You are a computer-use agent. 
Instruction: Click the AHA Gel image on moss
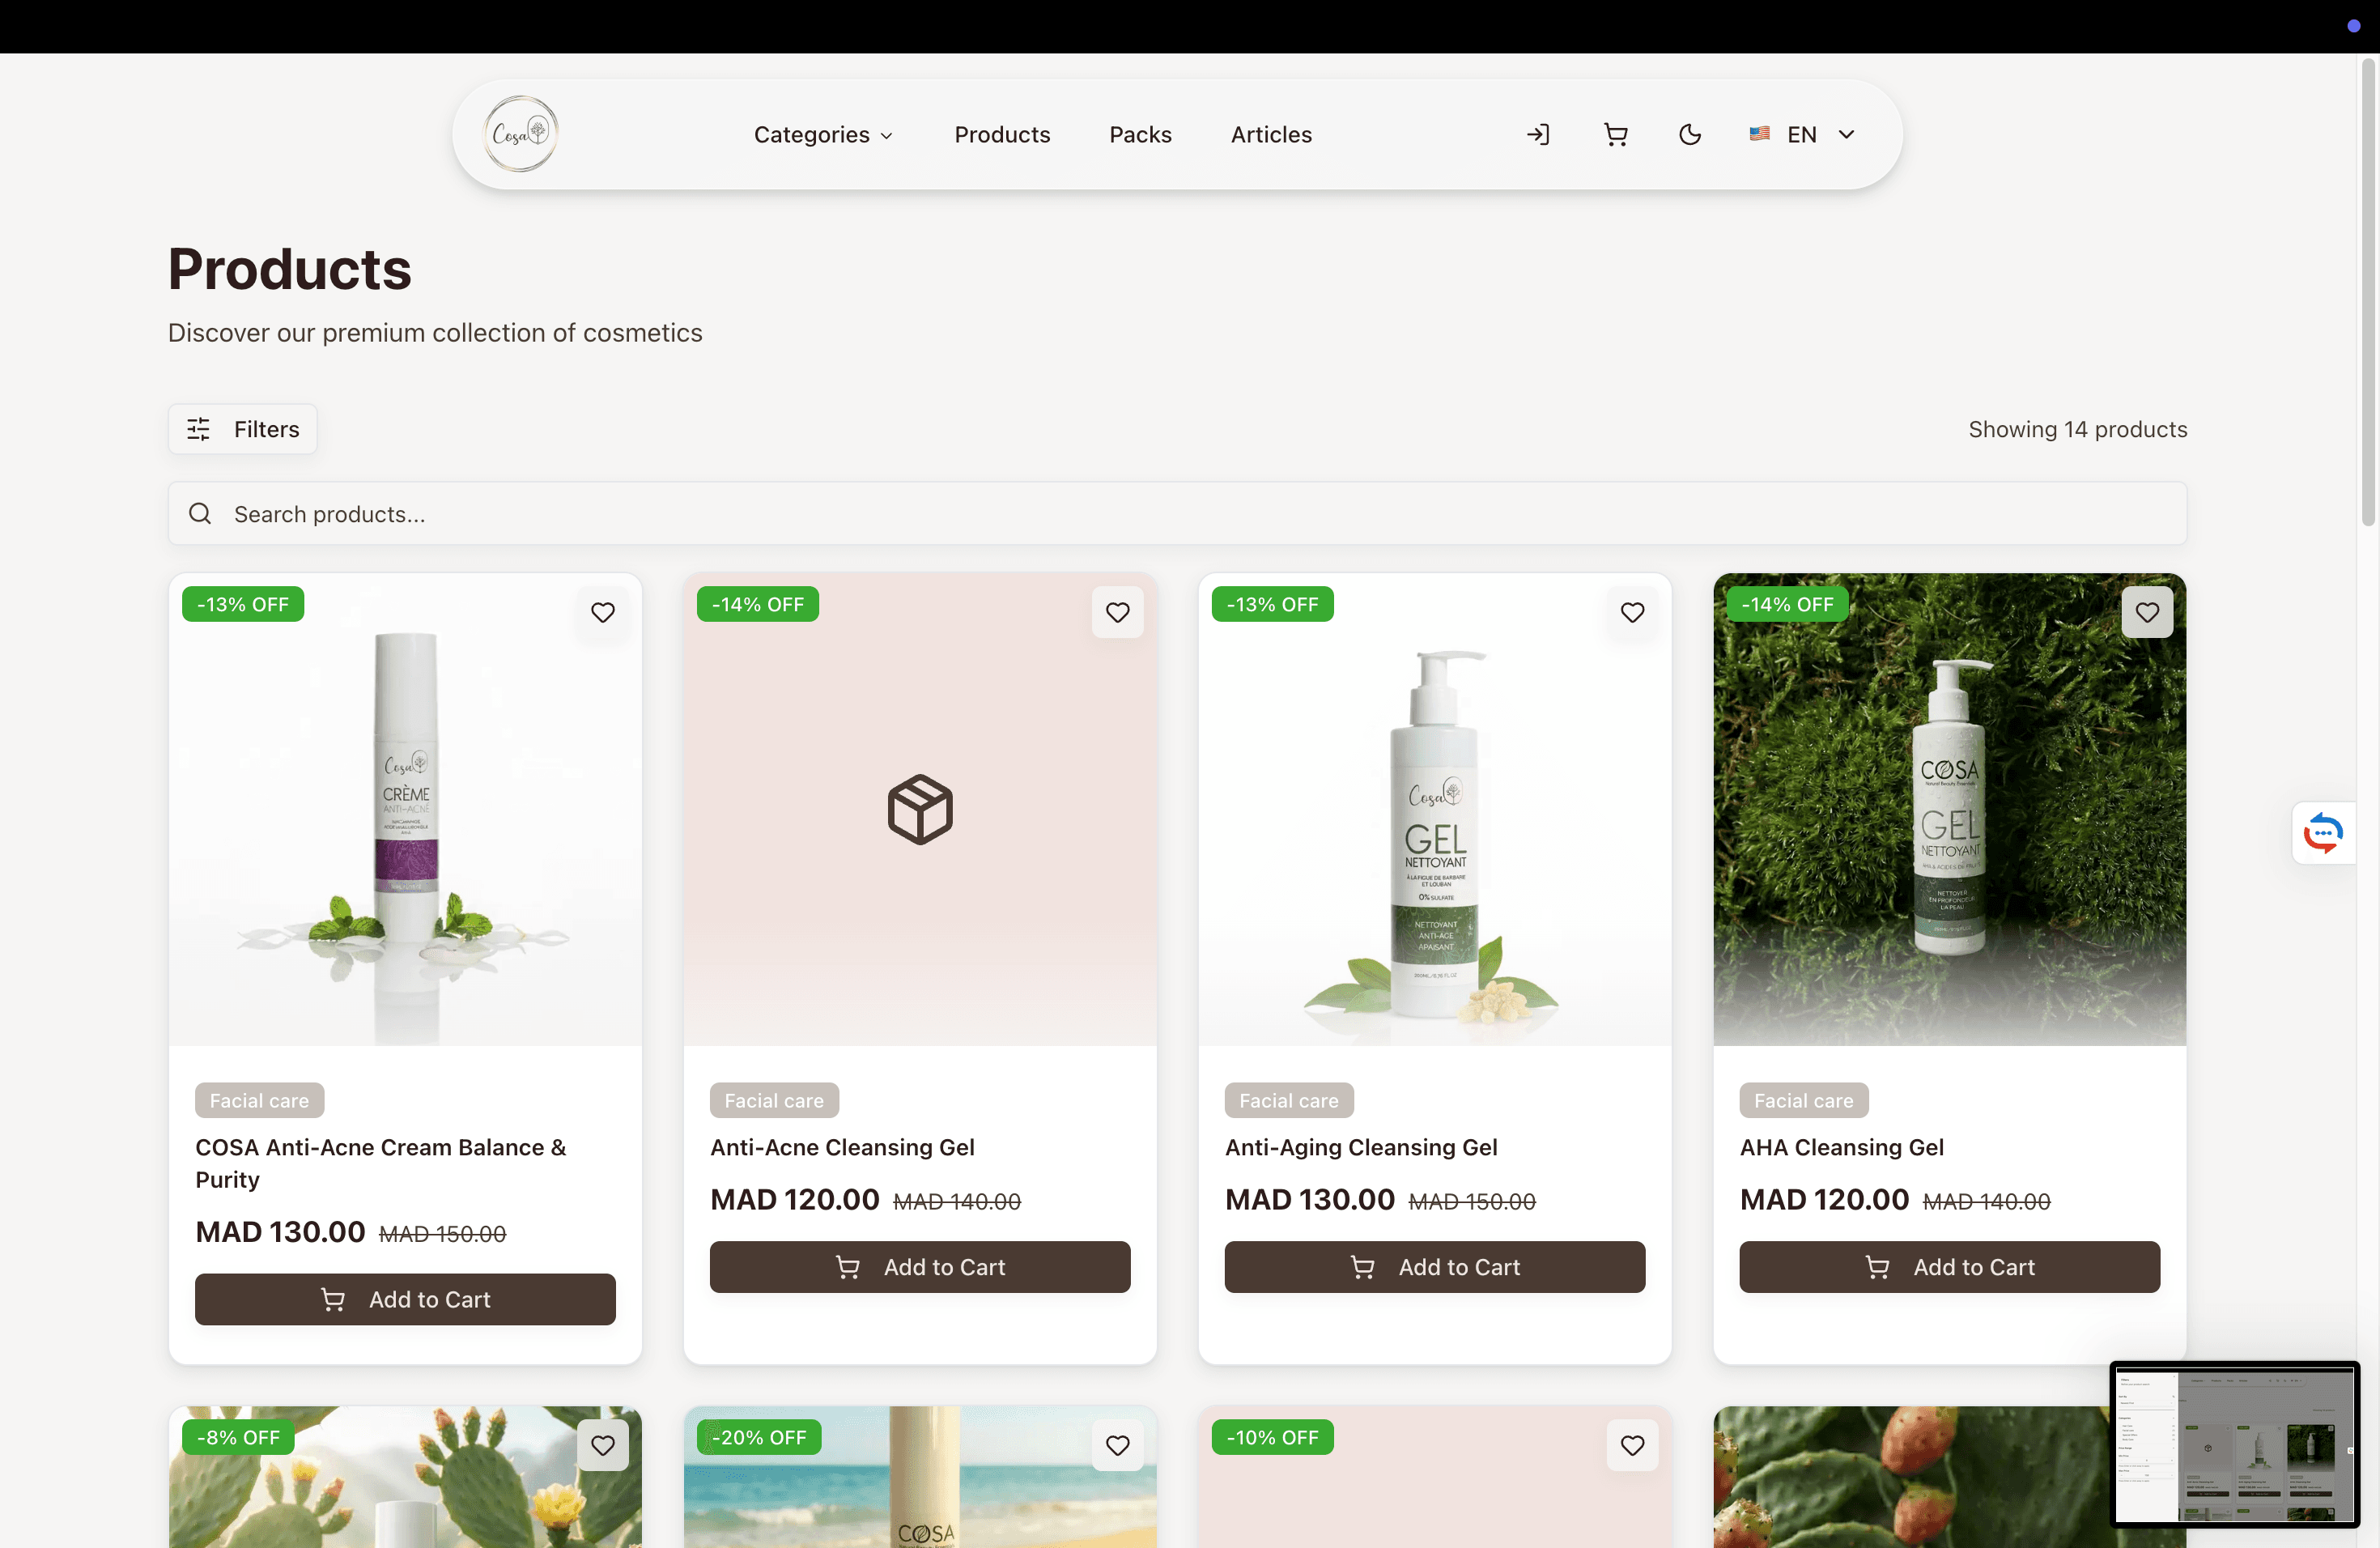1950,810
